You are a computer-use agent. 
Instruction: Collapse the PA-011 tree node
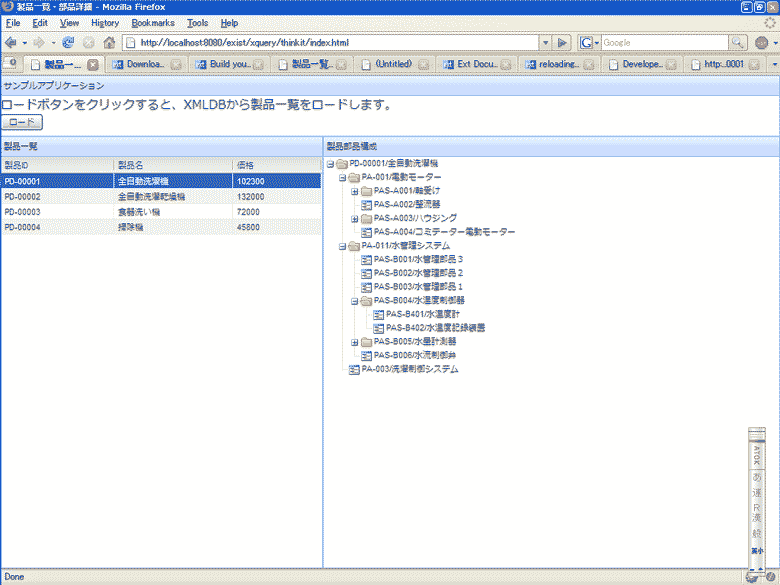click(x=342, y=246)
